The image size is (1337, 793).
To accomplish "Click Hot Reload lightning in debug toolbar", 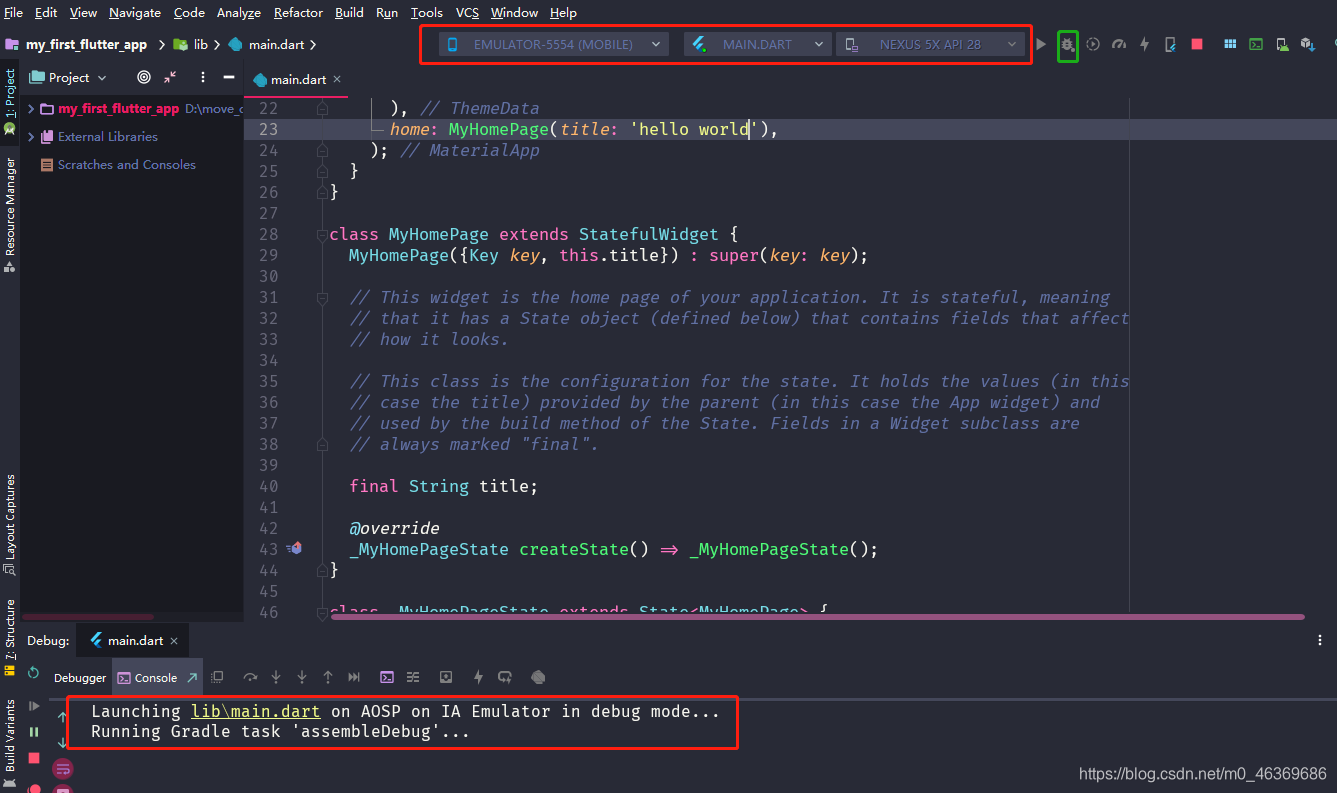I will (479, 677).
